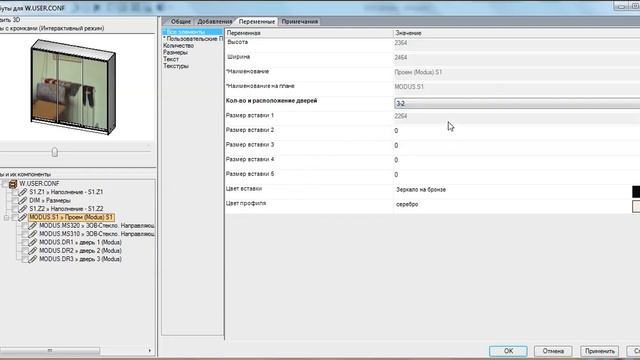Select Размеры in the category list
The image size is (640, 360).
pyautogui.click(x=175, y=52)
